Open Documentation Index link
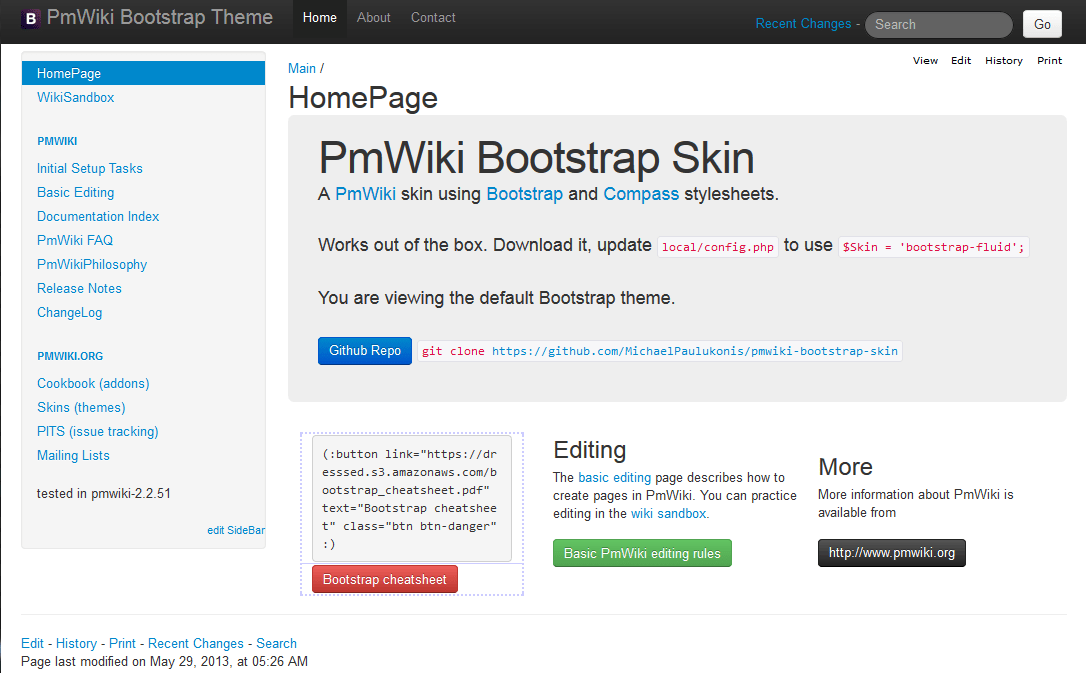Screen dimensions: 1086x673 [x=98, y=216]
